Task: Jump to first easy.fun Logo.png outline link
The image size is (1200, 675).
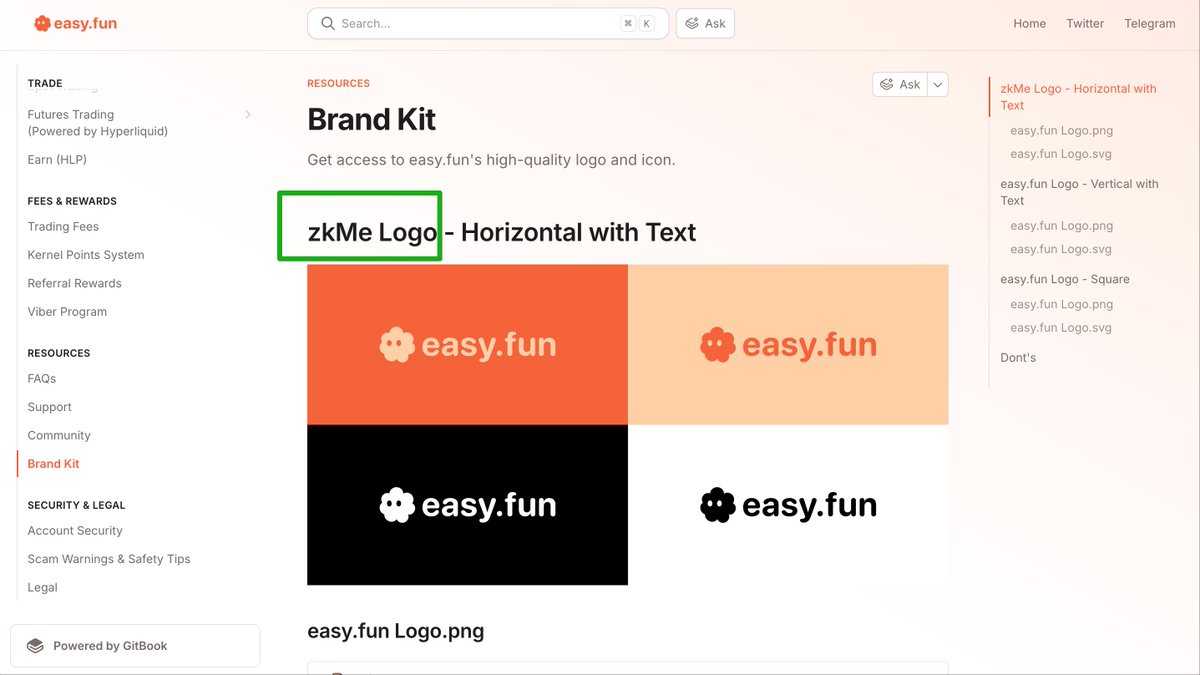Action: tap(1061, 131)
